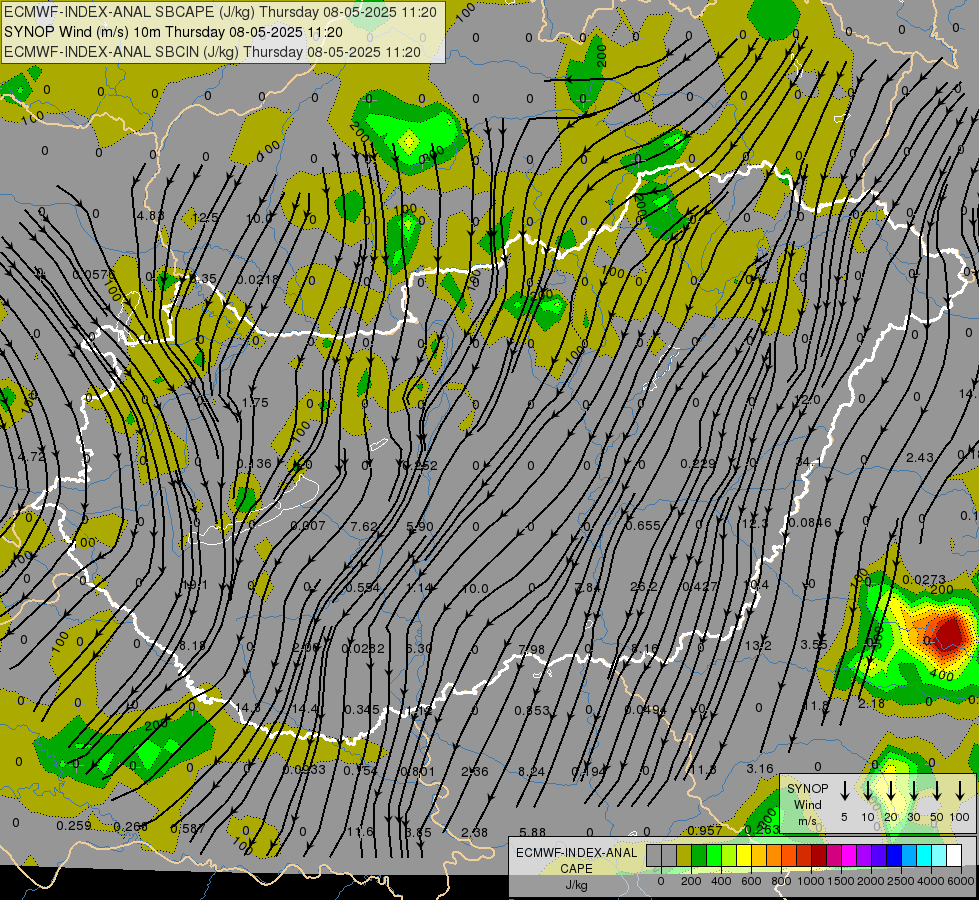Click the map value 1.75

click(255, 403)
